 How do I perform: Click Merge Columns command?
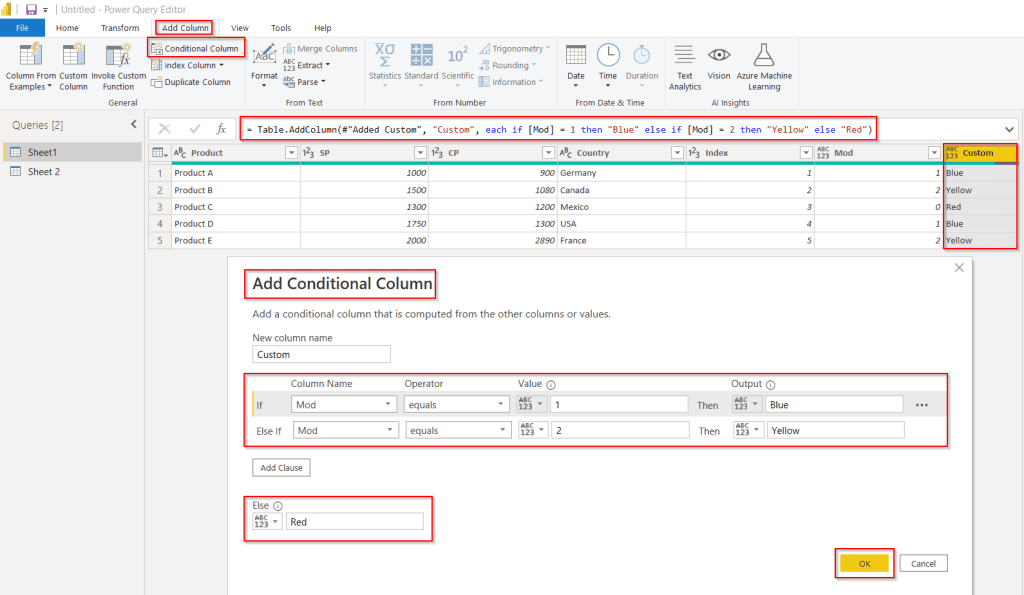(x=321, y=48)
